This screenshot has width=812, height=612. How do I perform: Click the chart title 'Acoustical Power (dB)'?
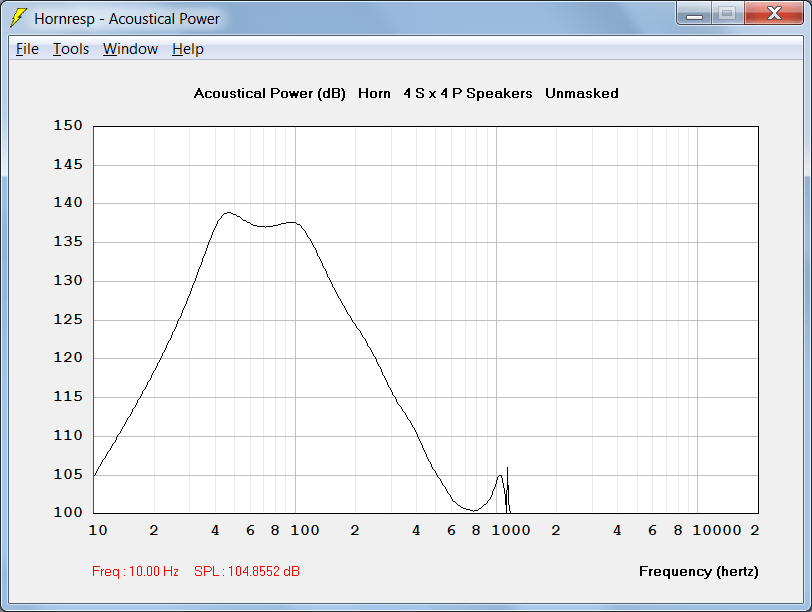[x=269, y=94]
